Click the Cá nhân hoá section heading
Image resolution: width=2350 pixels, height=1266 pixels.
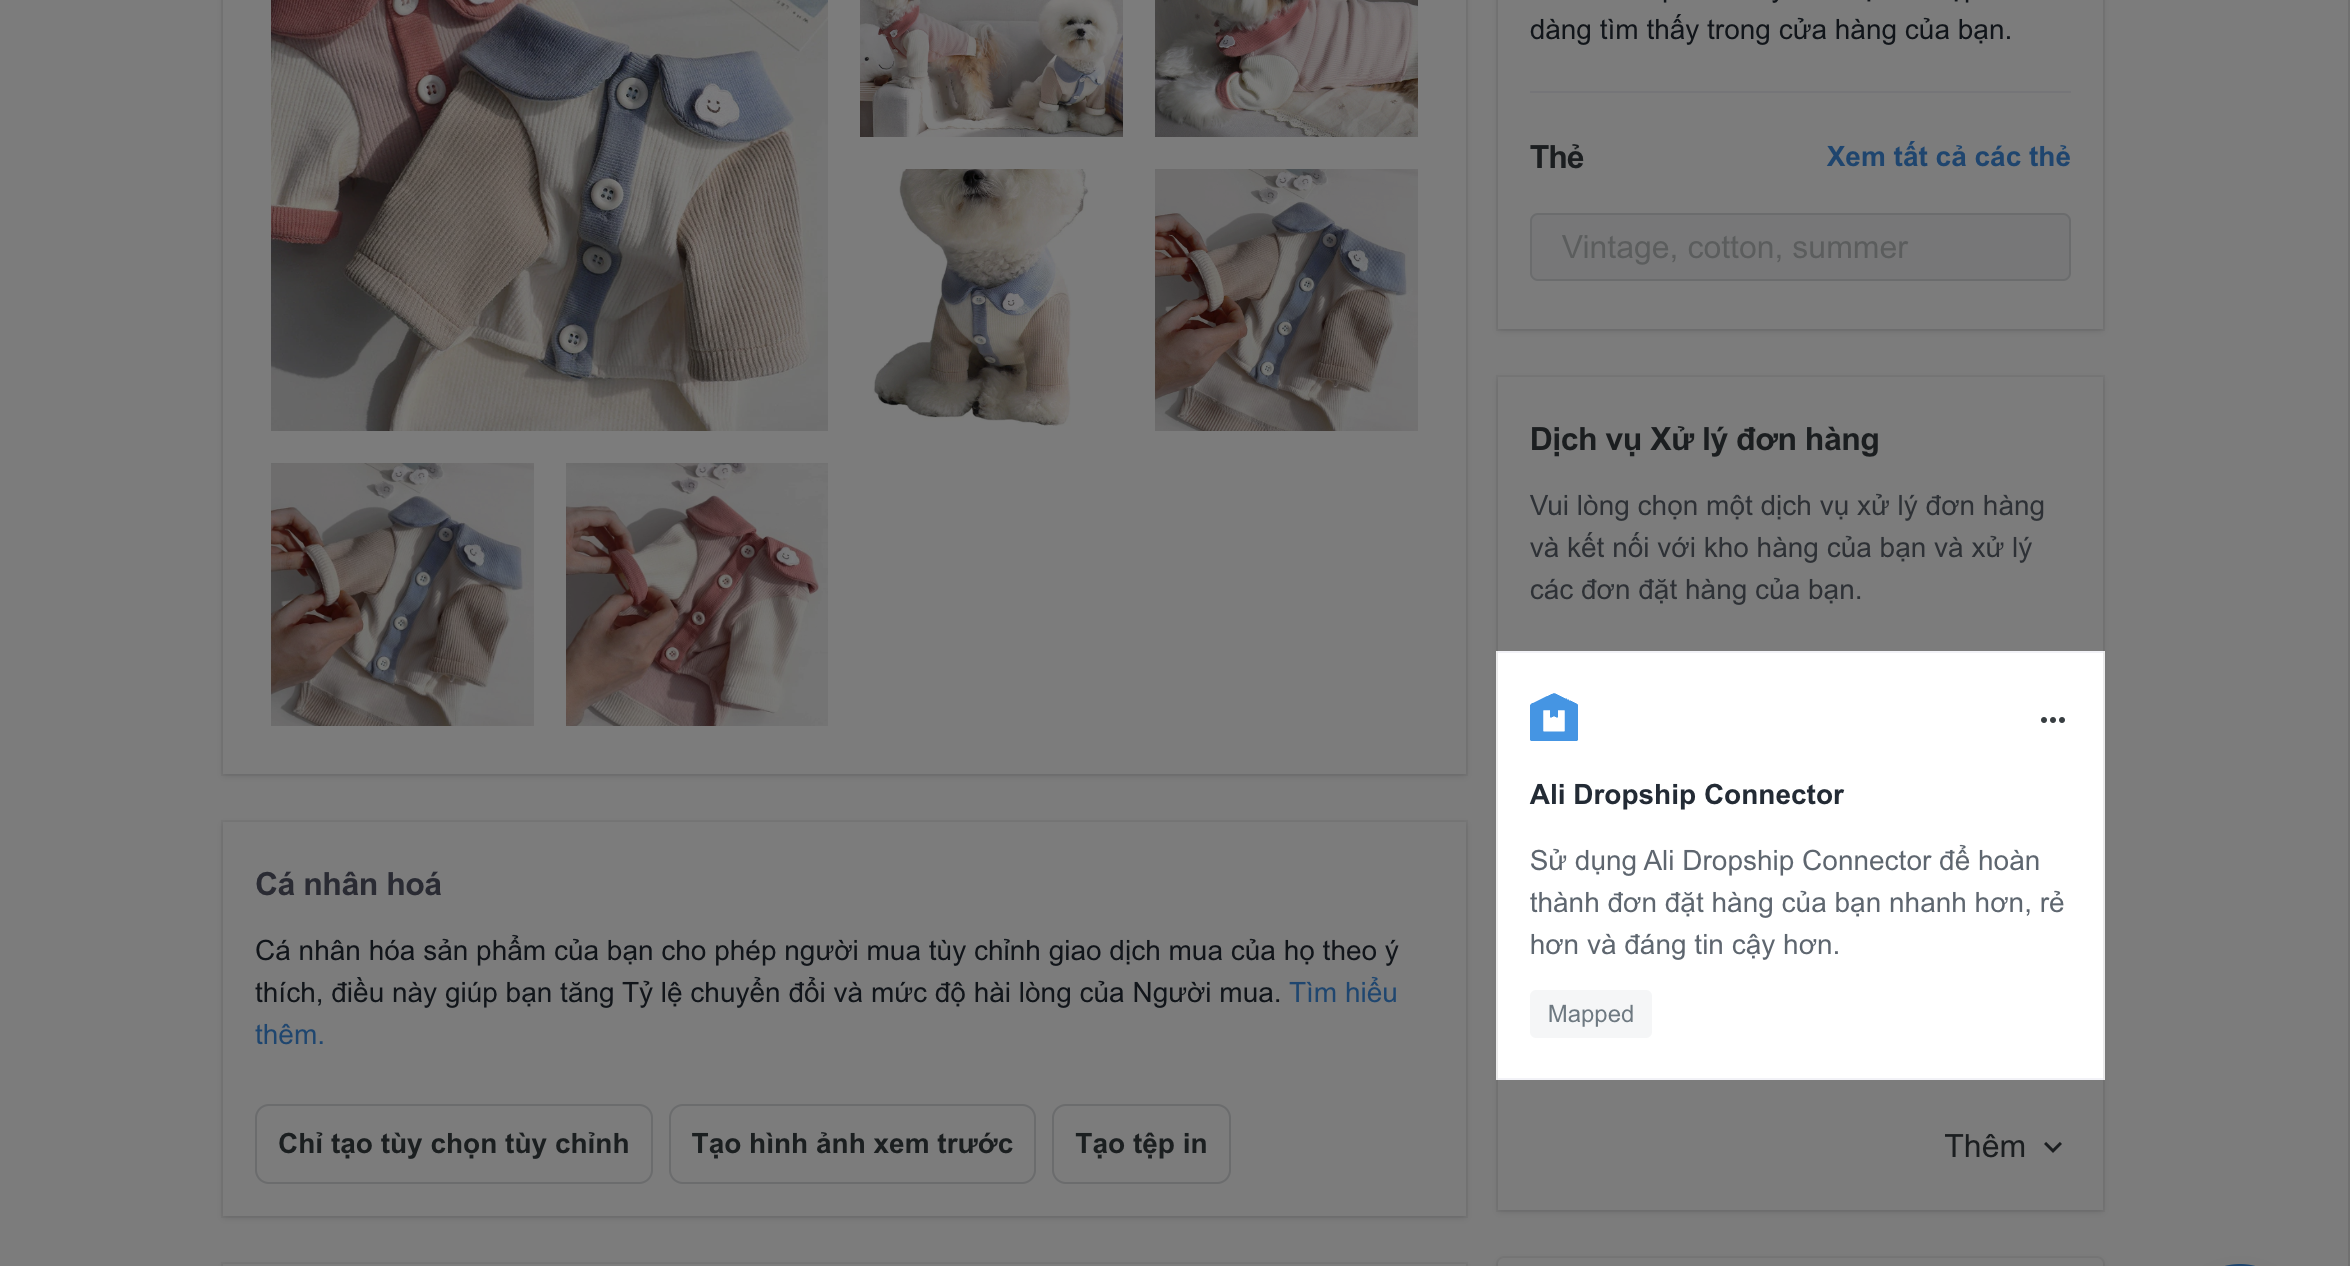tap(348, 885)
